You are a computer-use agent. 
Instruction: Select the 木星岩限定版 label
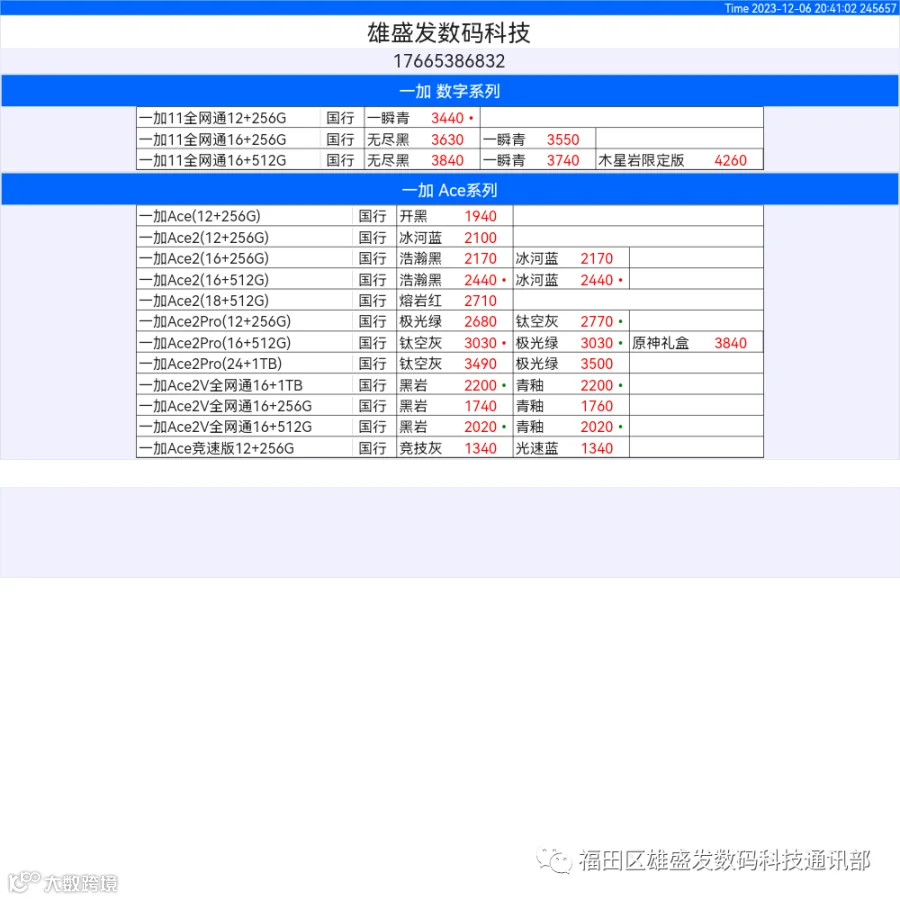[641, 160]
